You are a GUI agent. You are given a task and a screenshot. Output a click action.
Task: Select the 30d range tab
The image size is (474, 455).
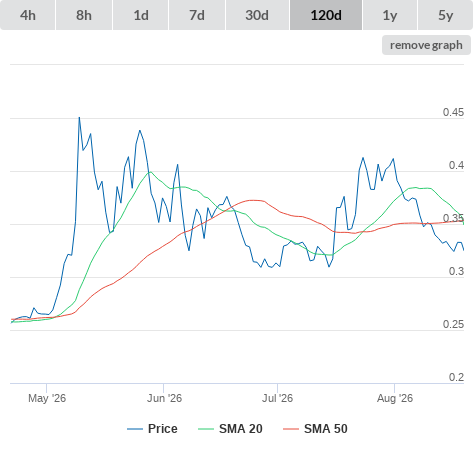[x=257, y=15]
